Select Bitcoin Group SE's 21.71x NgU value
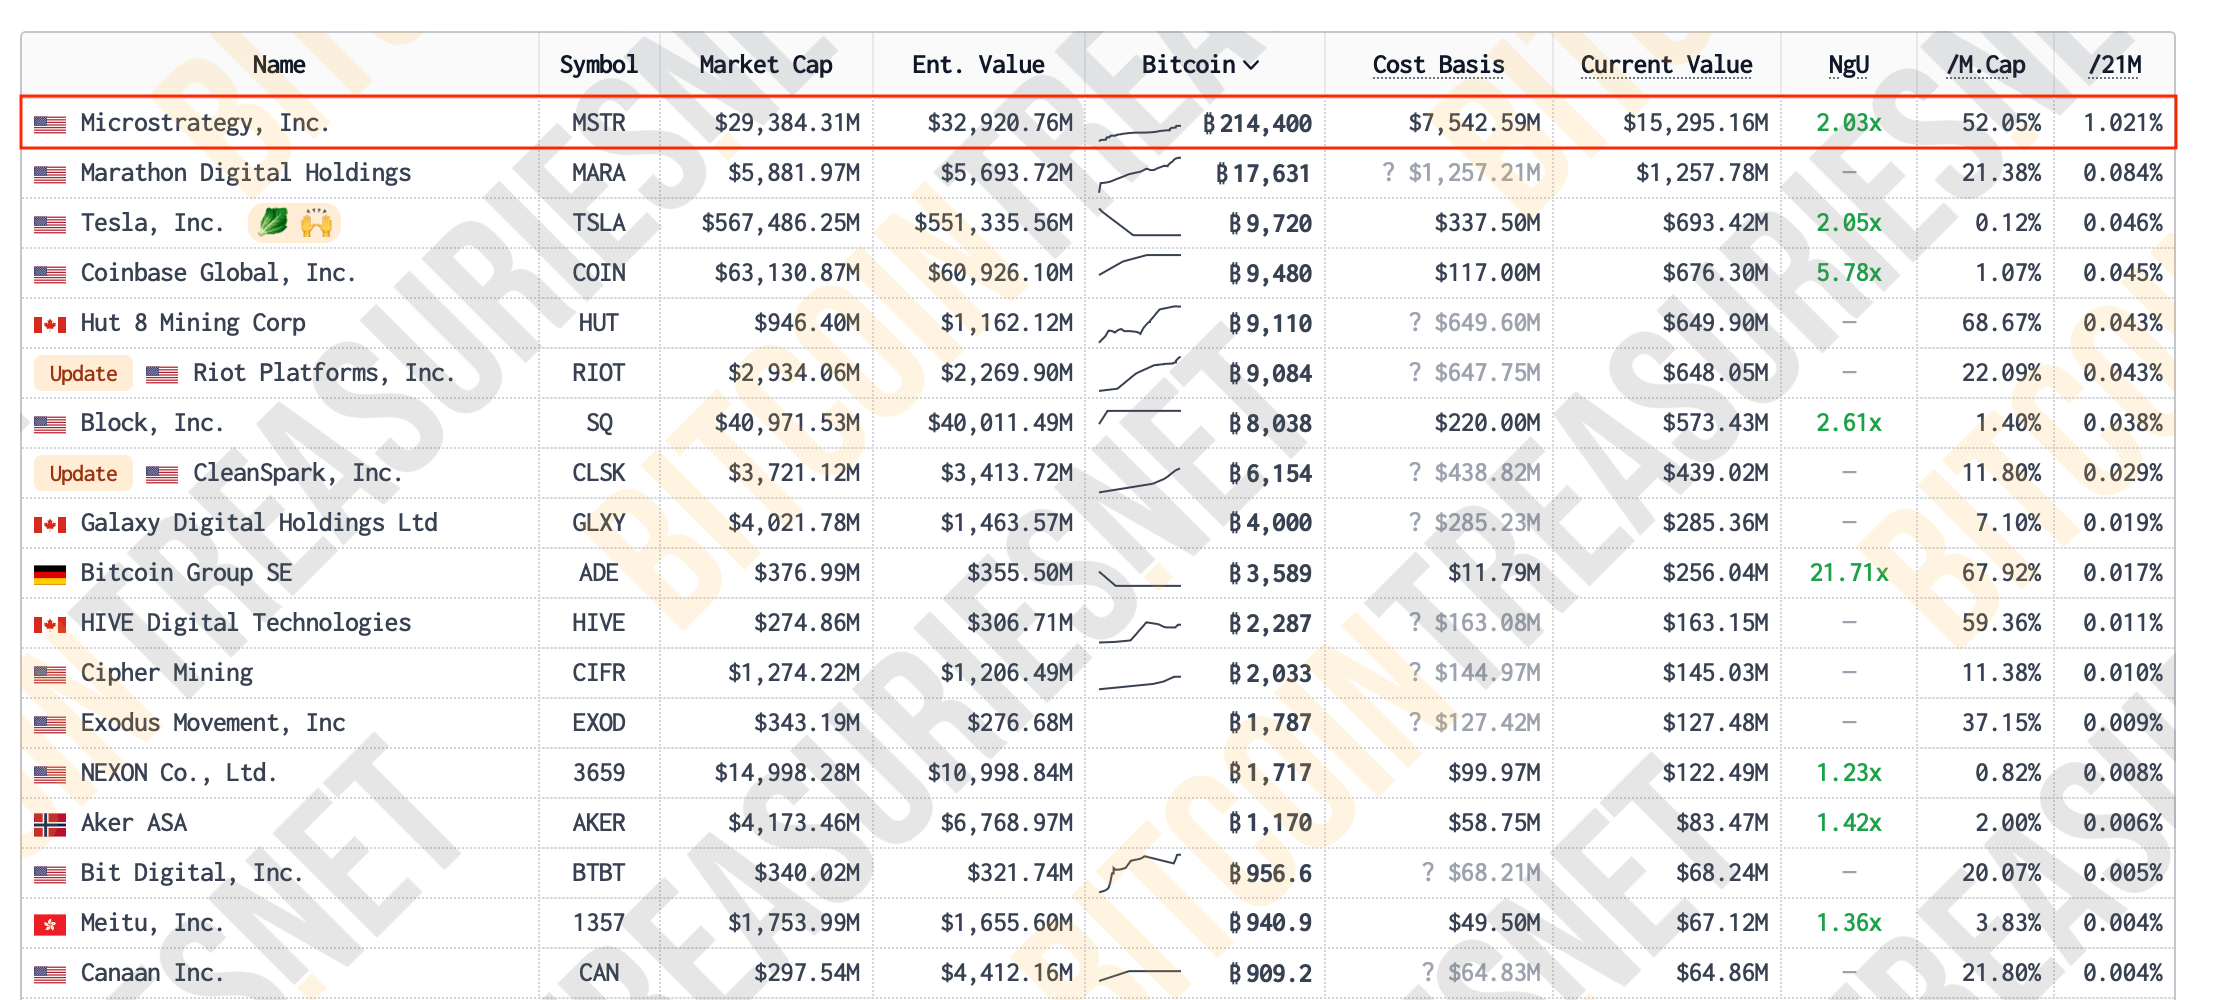The height and width of the screenshot is (1000, 2216). [1849, 573]
